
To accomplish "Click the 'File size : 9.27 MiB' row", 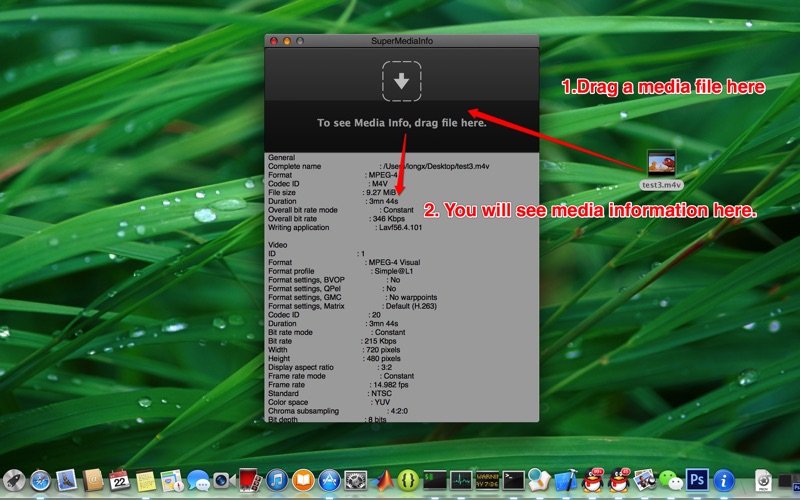I will tap(332, 192).
